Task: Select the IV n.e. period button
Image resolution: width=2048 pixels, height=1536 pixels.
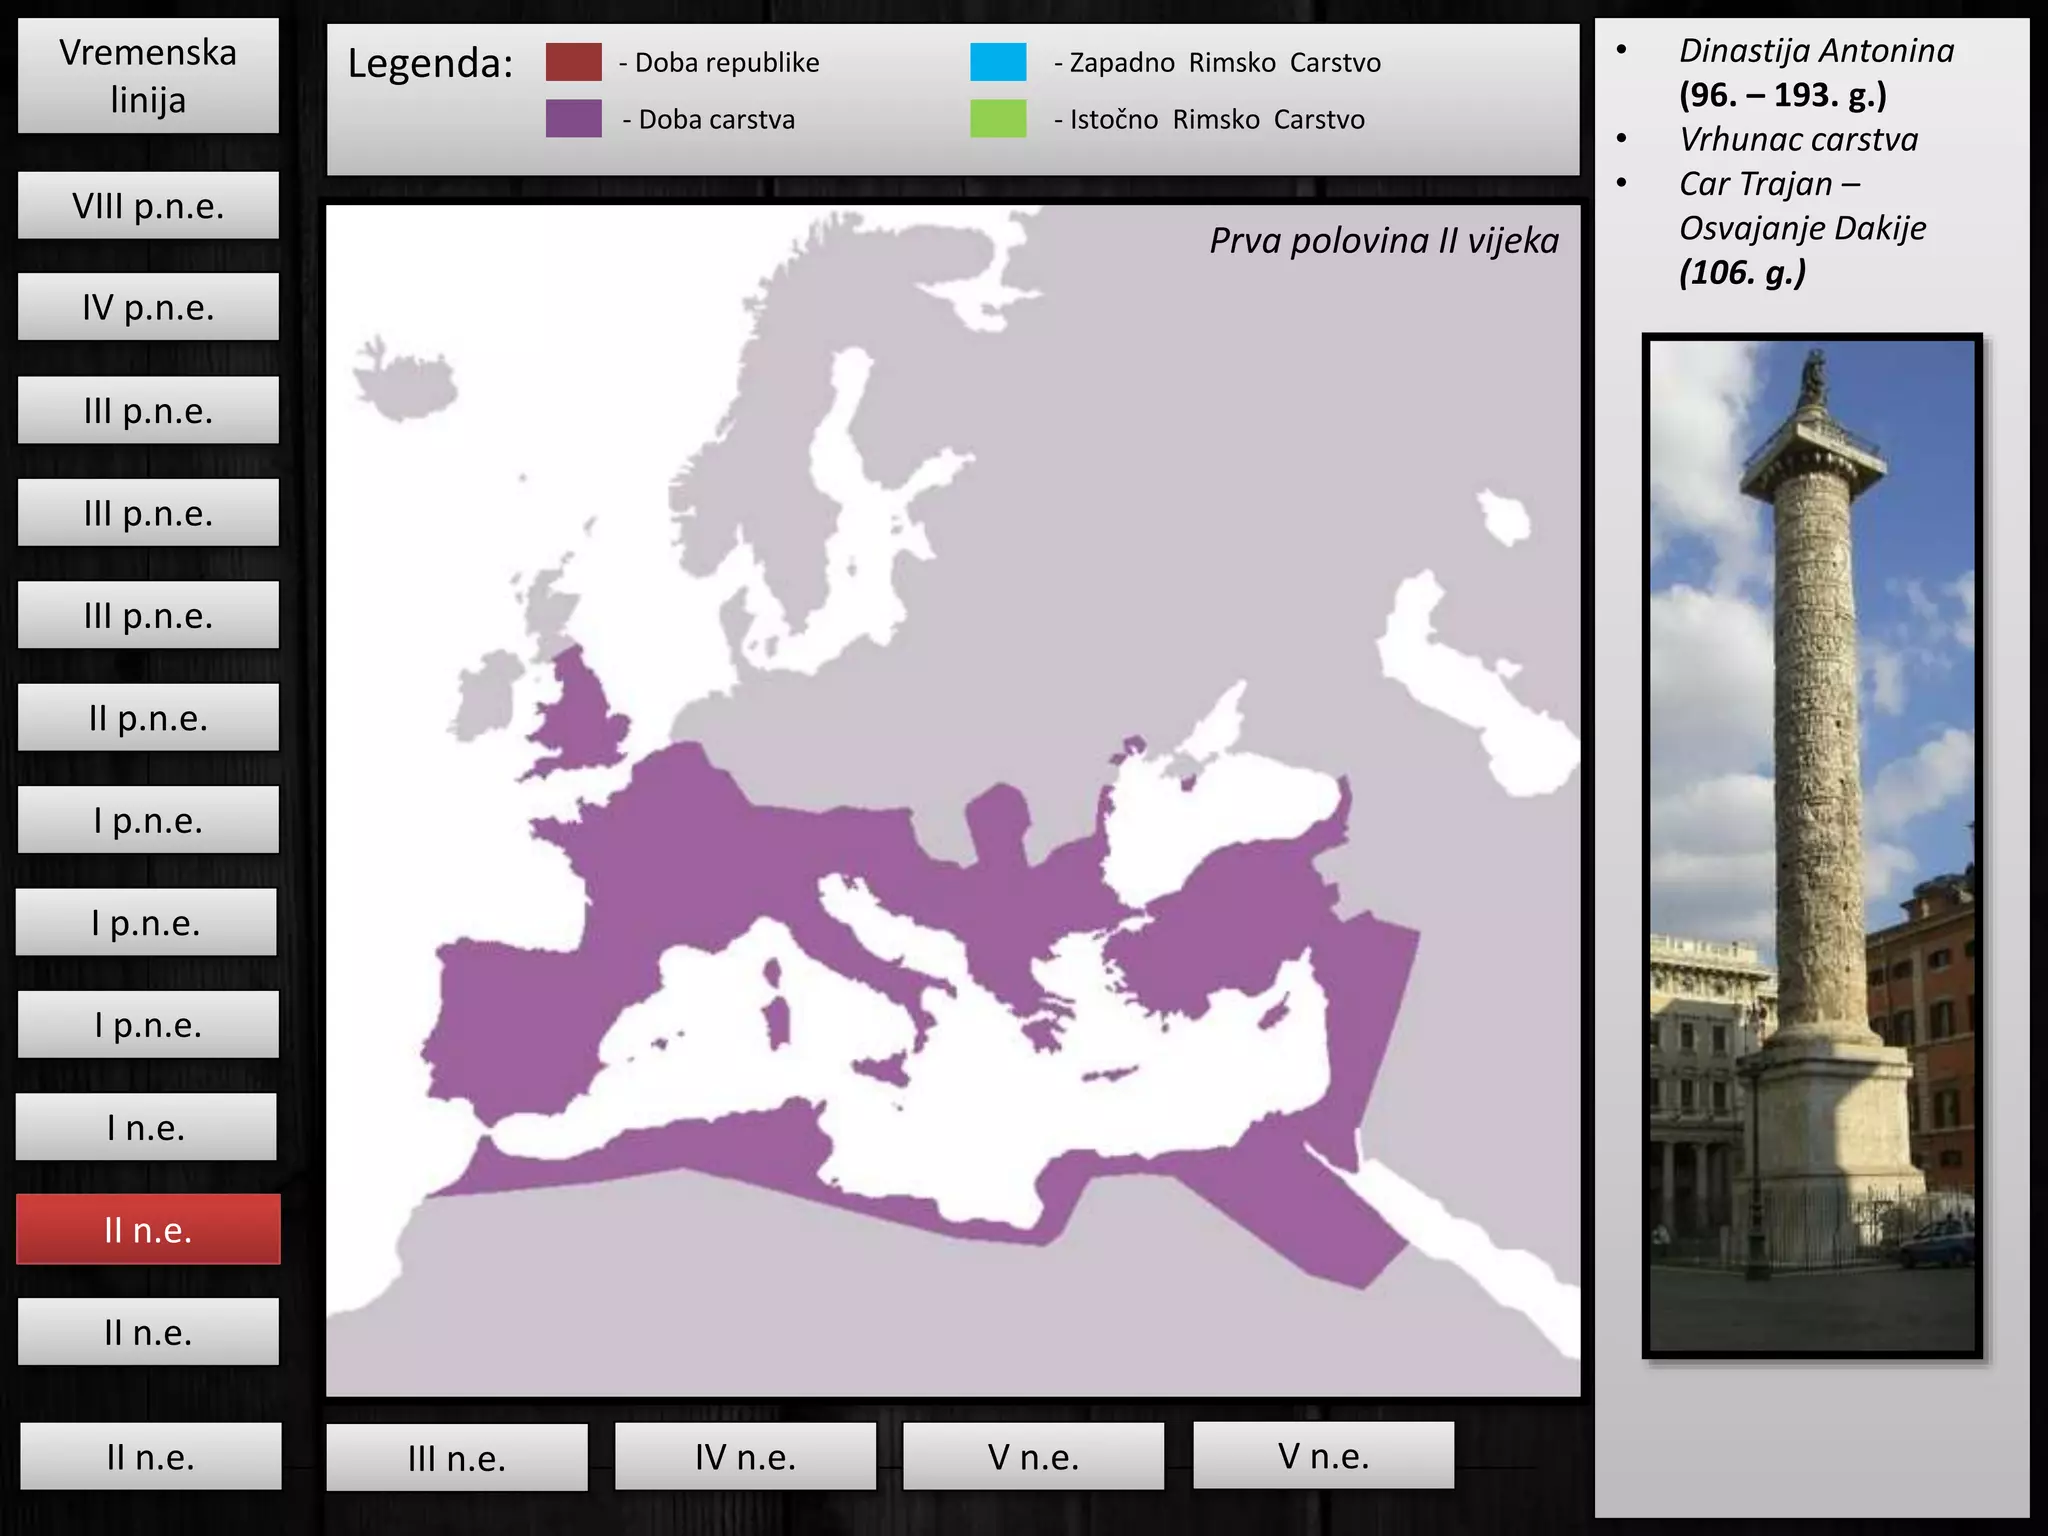Action: [x=745, y=1457]
